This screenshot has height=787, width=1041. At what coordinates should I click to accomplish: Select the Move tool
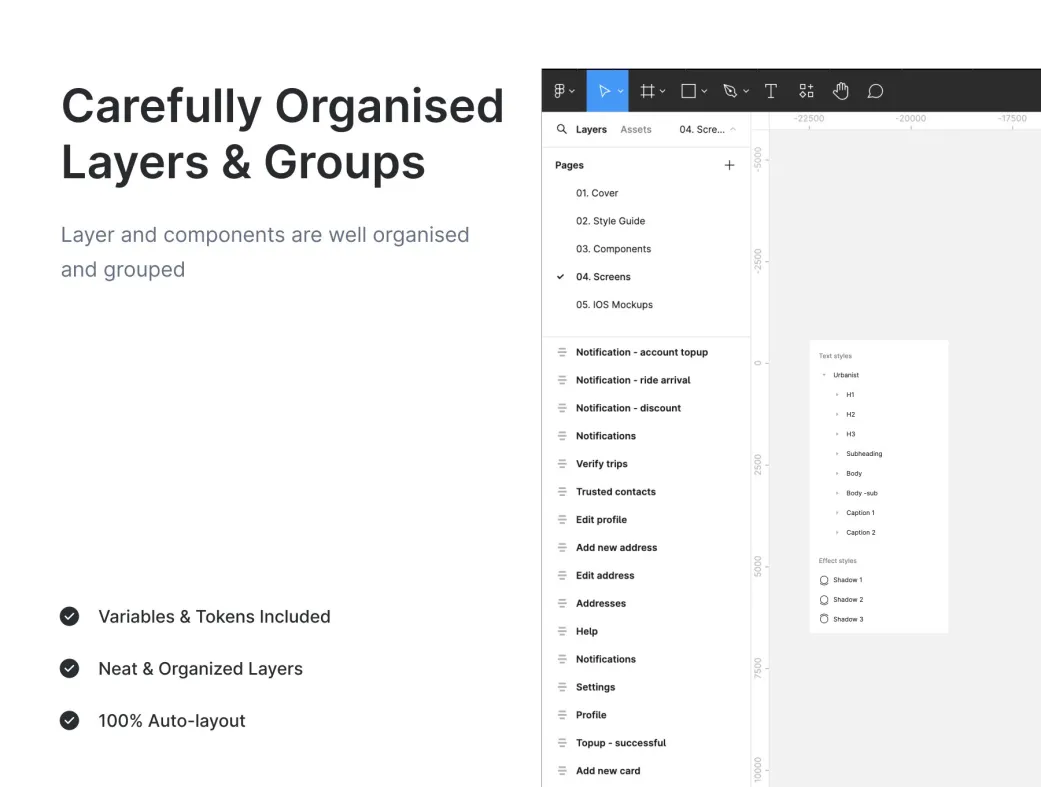point(603,91)
